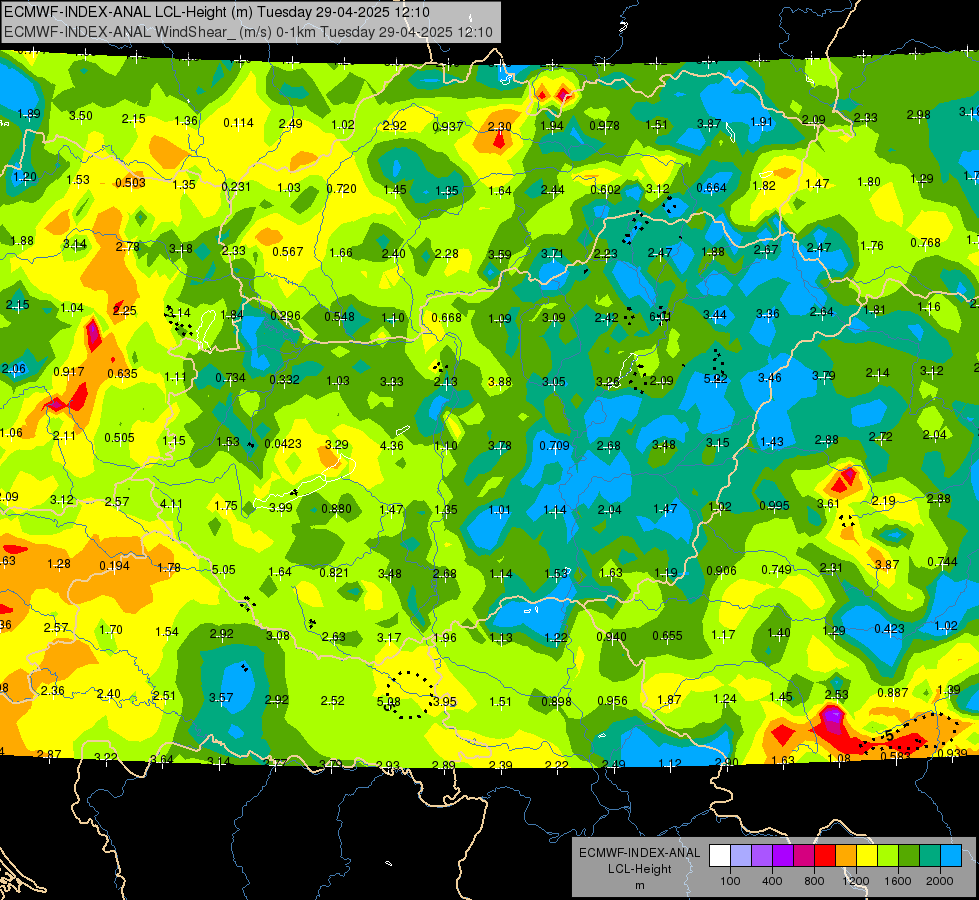Click the wind shear value 0.995
Viewport: 979px width, 900px height.
click(x=774, y=505)
